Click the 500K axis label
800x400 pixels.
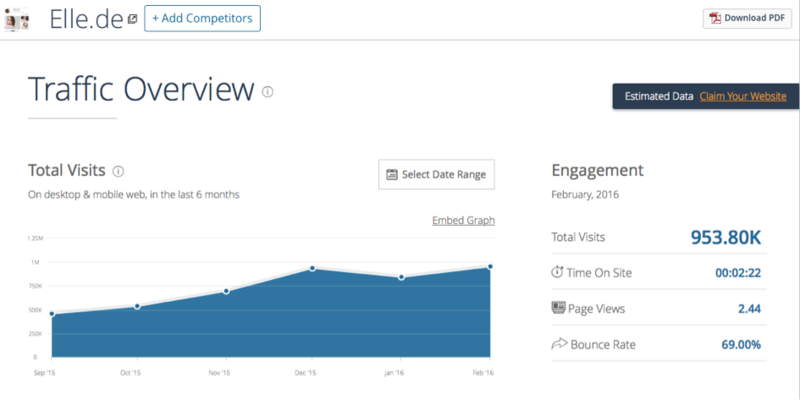pos(35,310)
